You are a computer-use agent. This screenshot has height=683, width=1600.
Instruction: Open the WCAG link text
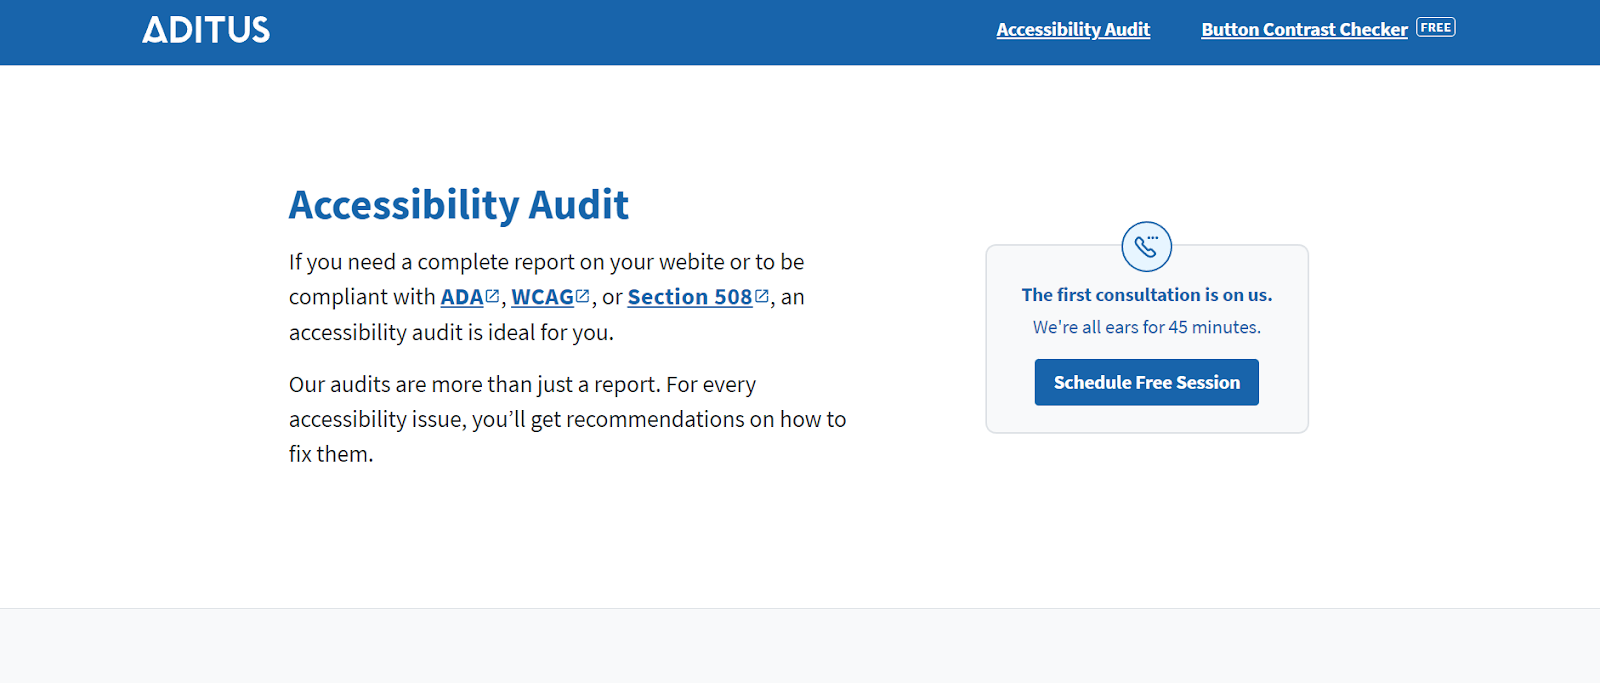(x=542, y=297)
